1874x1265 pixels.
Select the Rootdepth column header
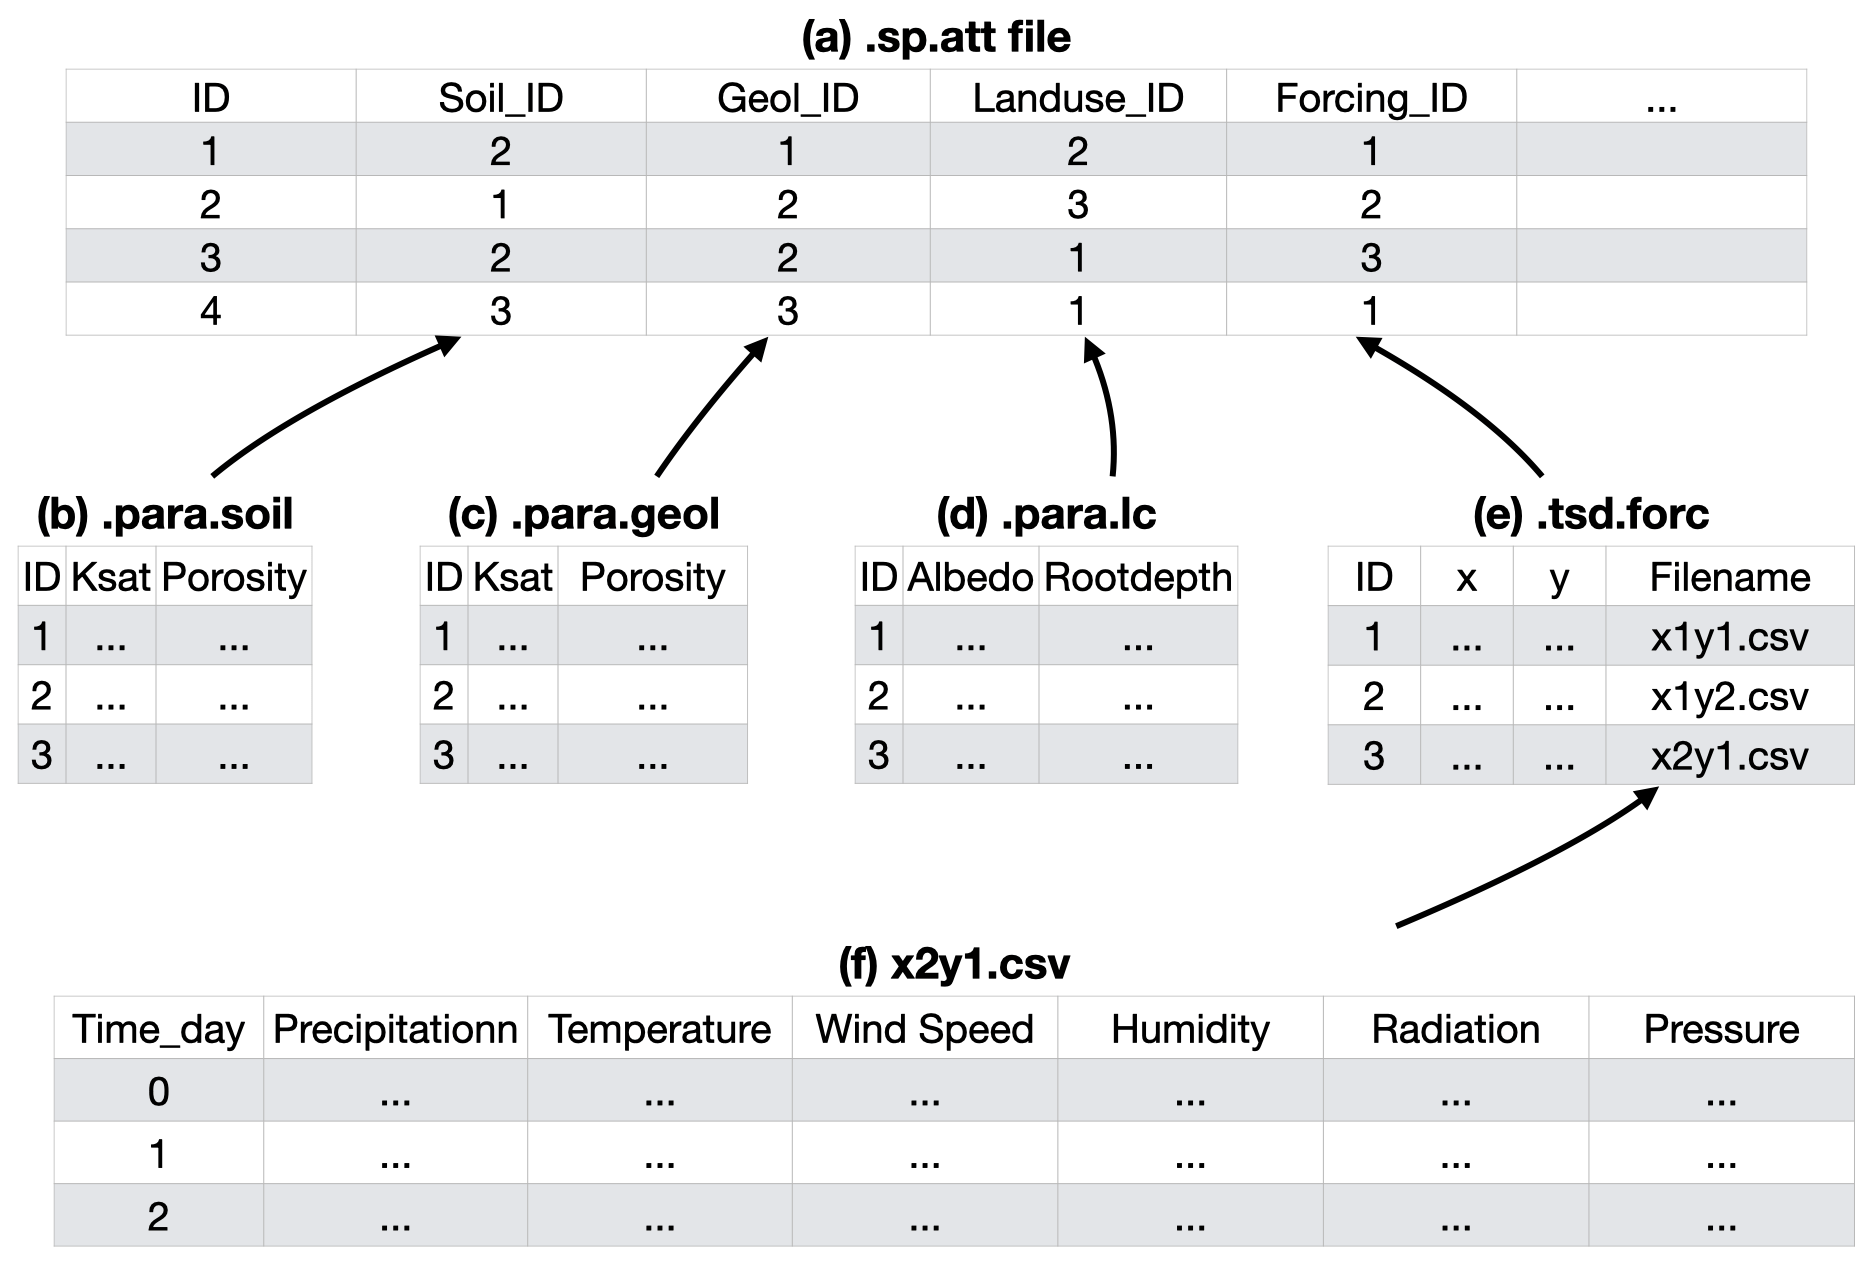pyautogui.click(x=1137, y=577)
